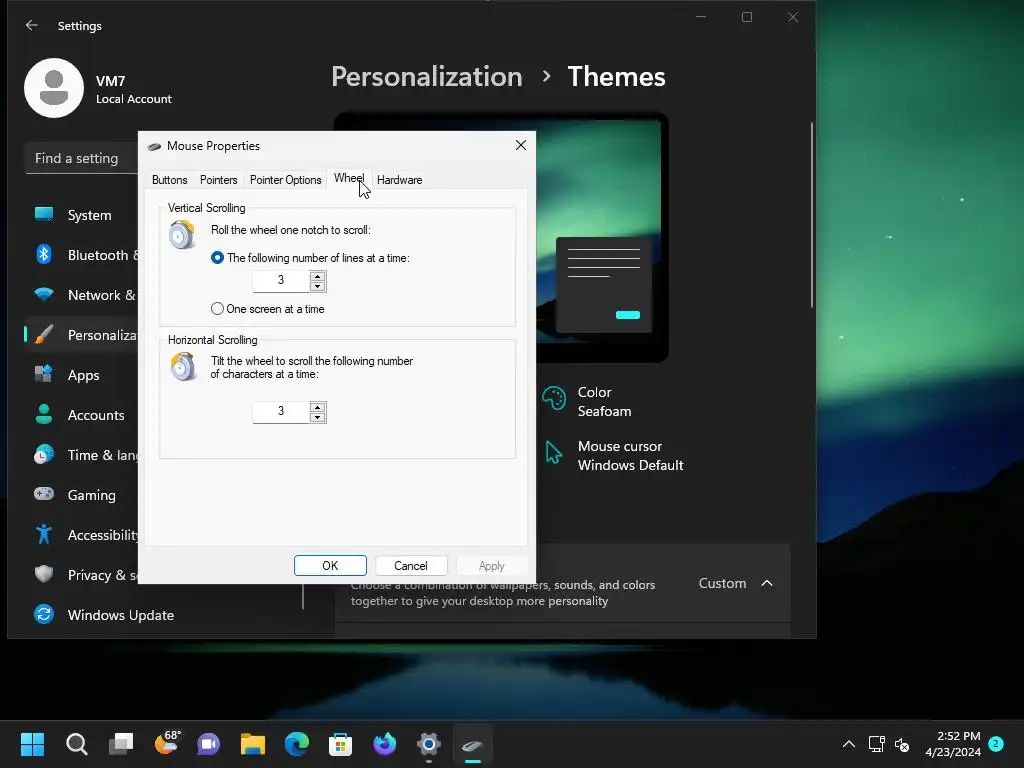Open the Color Seafoam theme option
The image size is (1024, 768).
(x=587, y=402)
